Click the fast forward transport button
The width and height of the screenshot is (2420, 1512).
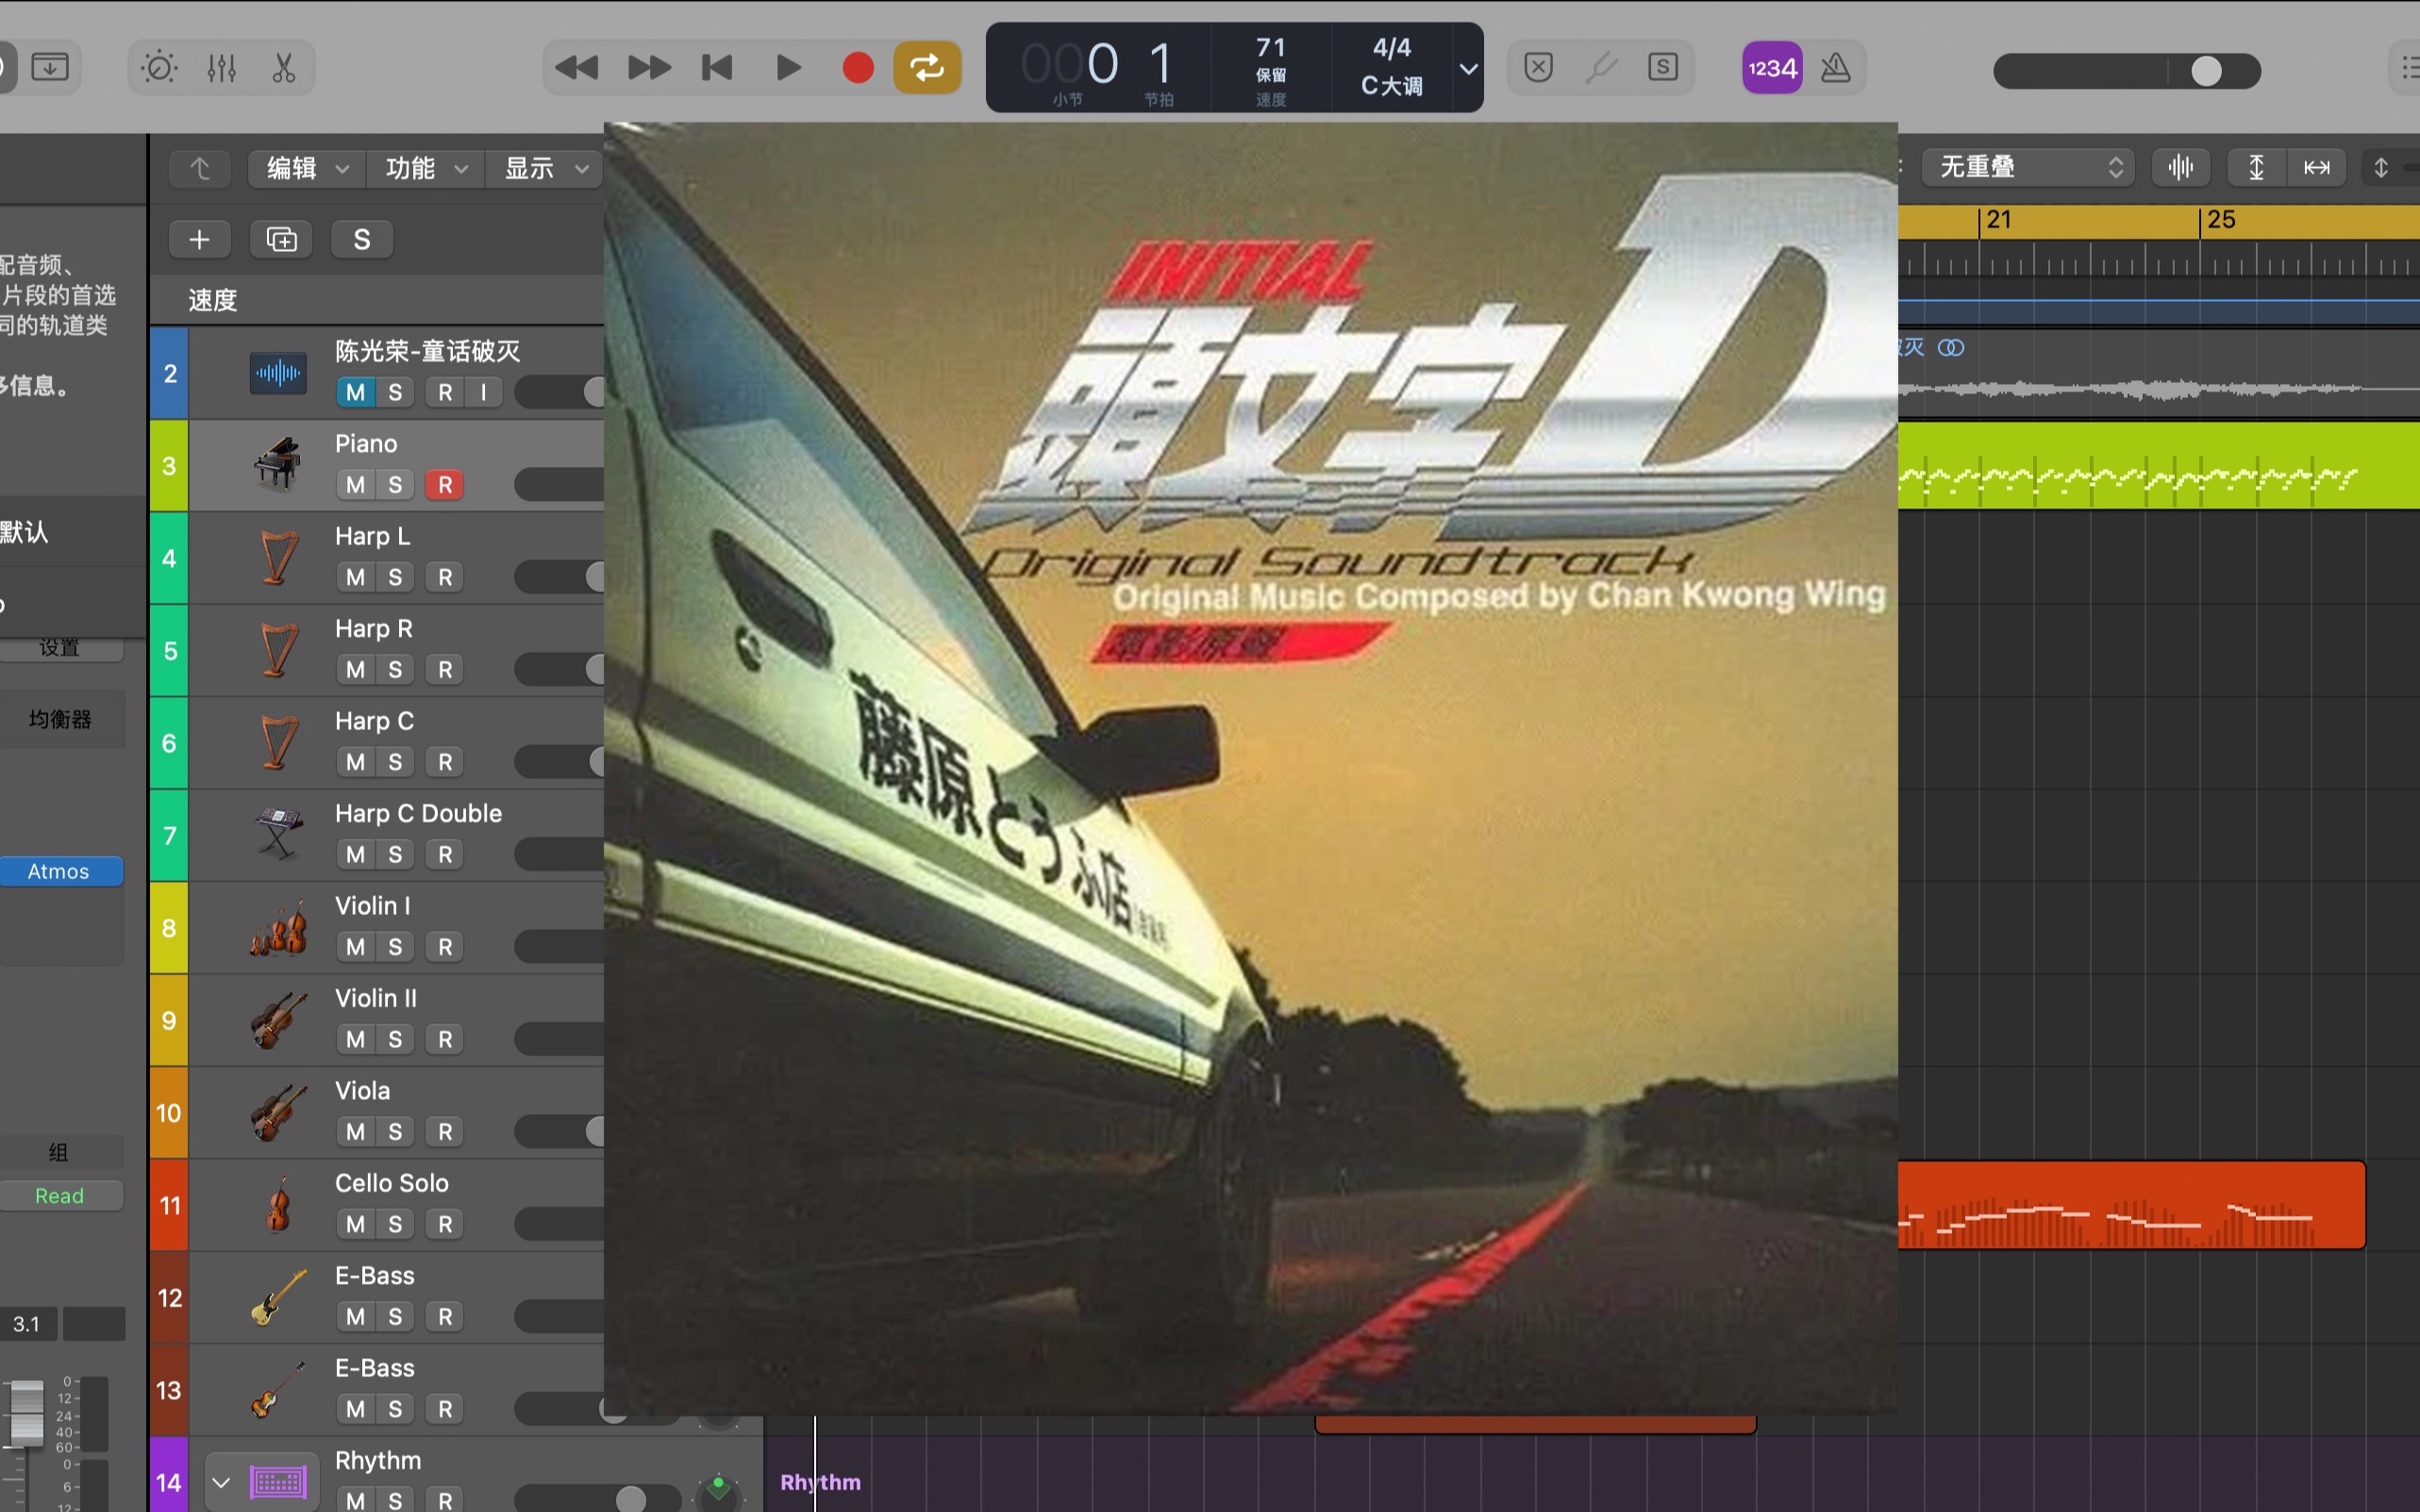pyautogui.click(x=649, y=68)
